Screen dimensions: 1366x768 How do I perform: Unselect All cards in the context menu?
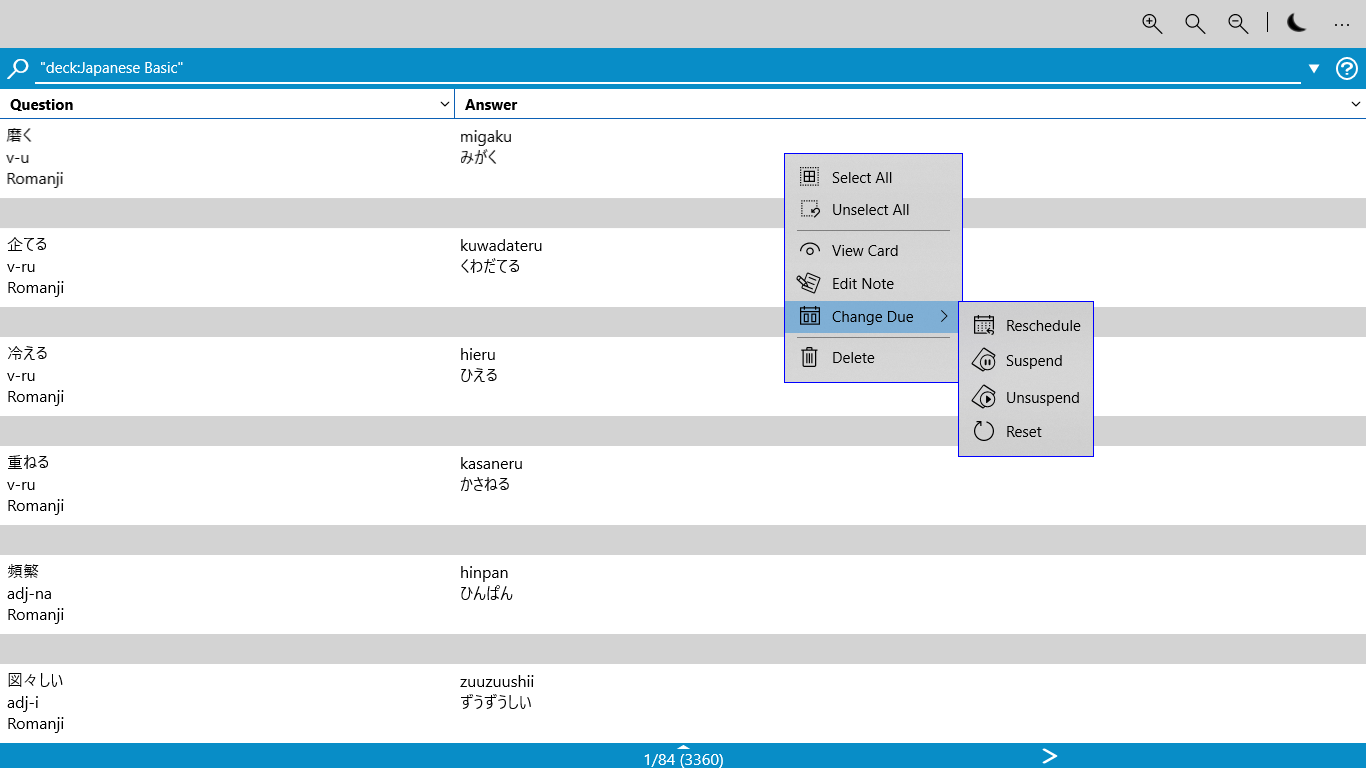[870, 210]
